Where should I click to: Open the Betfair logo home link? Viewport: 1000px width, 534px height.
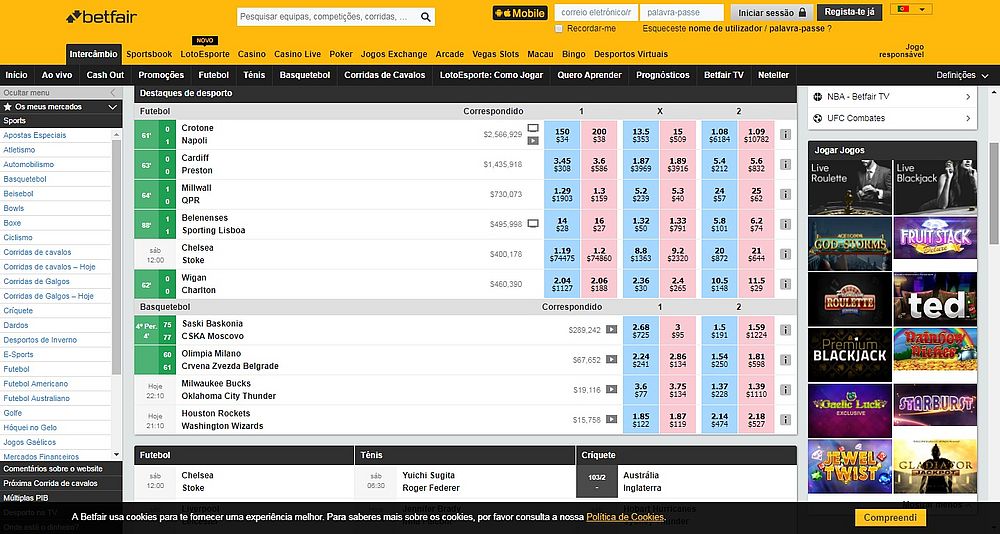pyautogui.click(x=101, y=17)
